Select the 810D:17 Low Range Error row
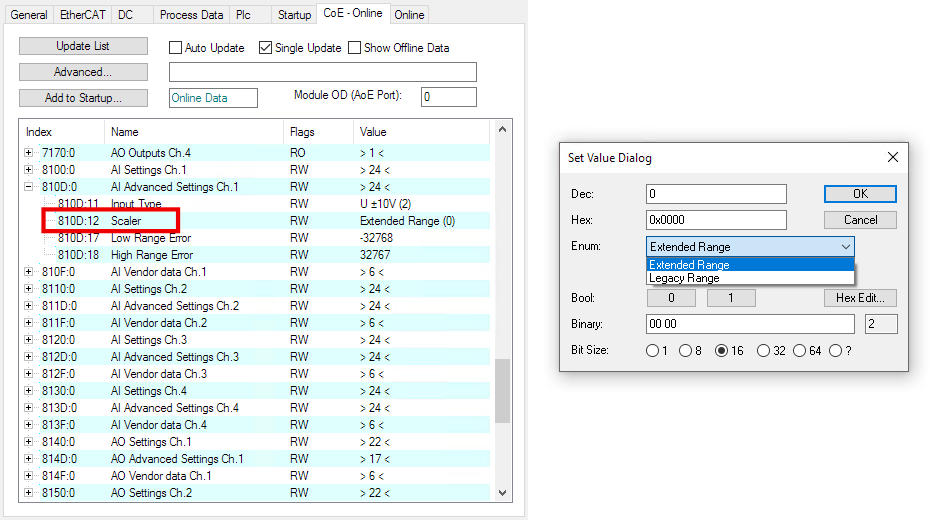Screen dimensions: 930x520 pyautogui.click(x=255, y=238)
